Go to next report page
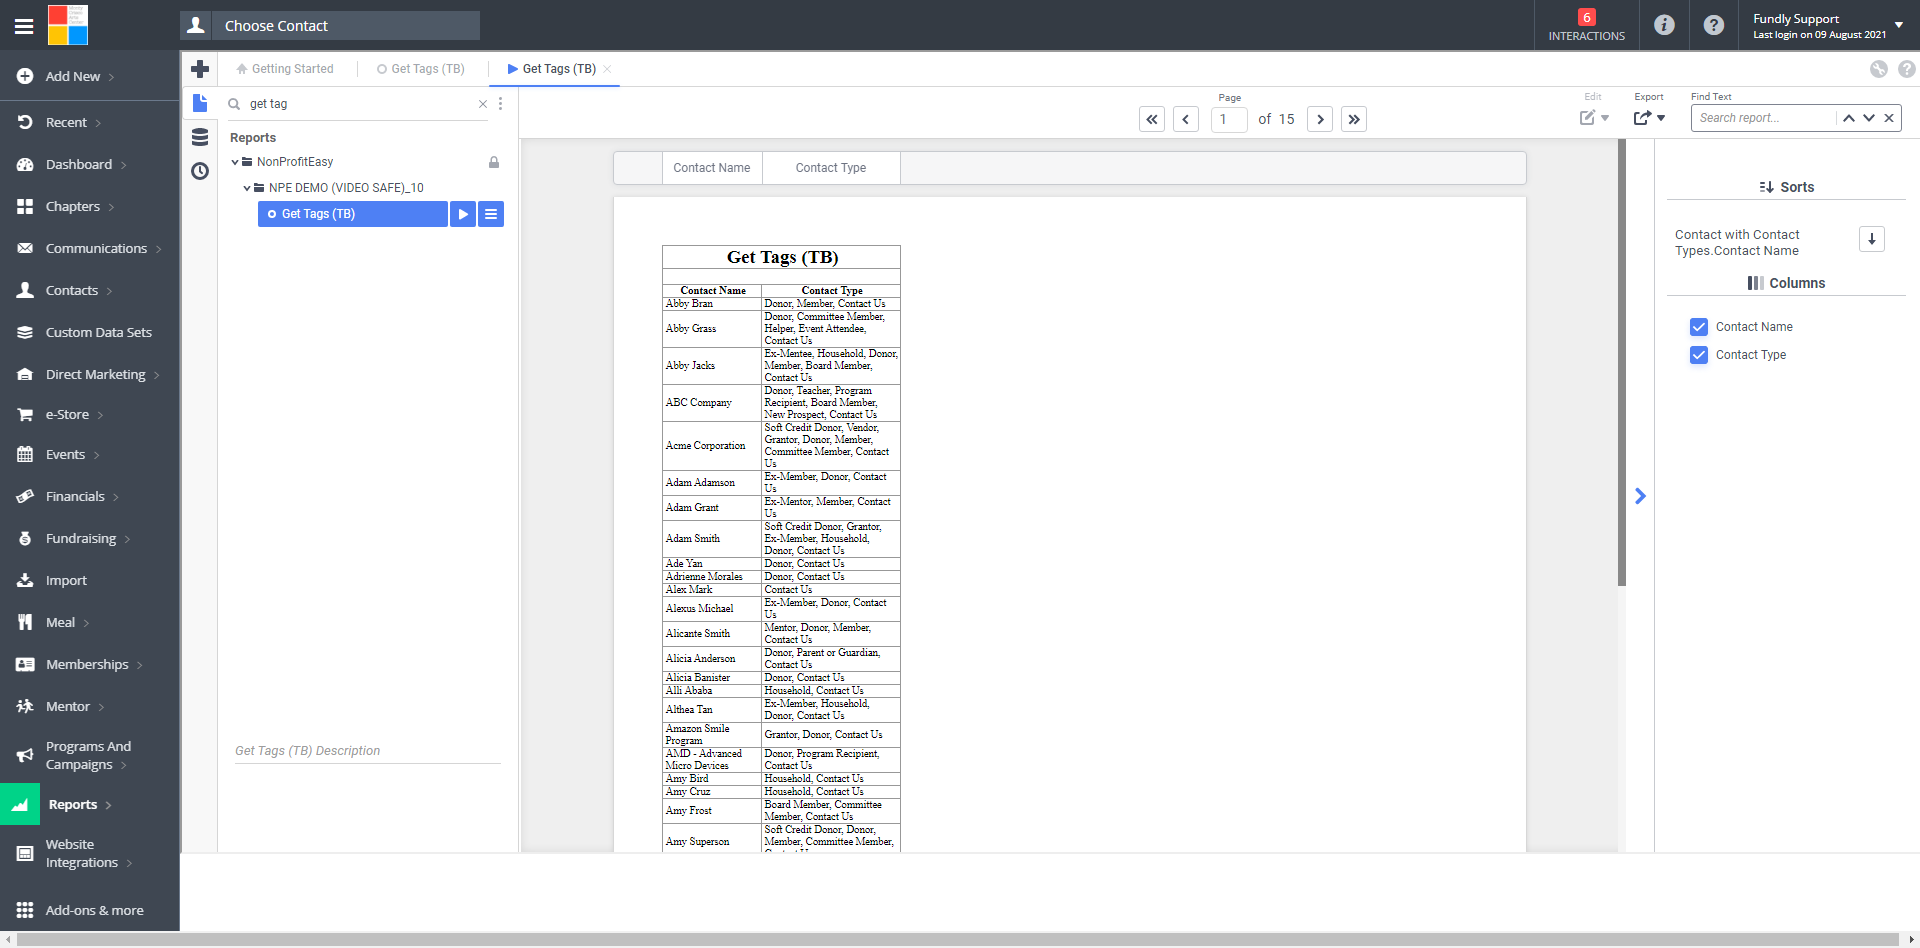The height and width of the screenshot is (948, 1920). [1320, 119]
